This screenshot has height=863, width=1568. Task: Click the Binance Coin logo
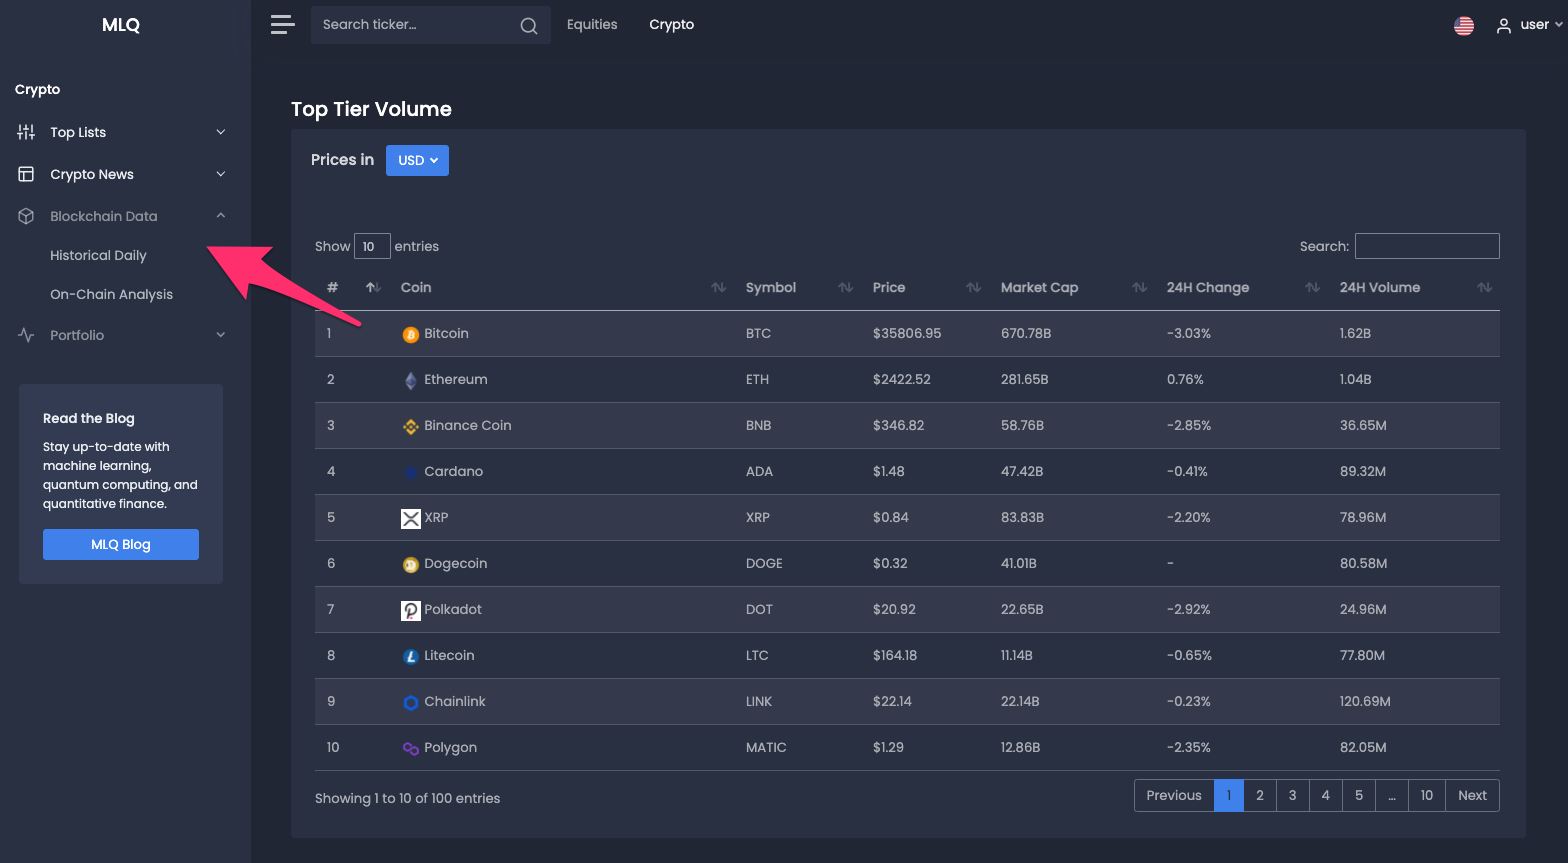[410, 426]
